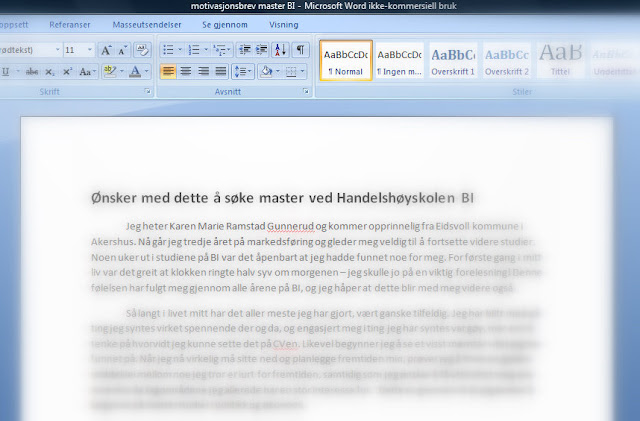Viewport: 640px width, 421px height.
Task: Open the Sideoppsett ribbon tab
Action: pos(14,25)
